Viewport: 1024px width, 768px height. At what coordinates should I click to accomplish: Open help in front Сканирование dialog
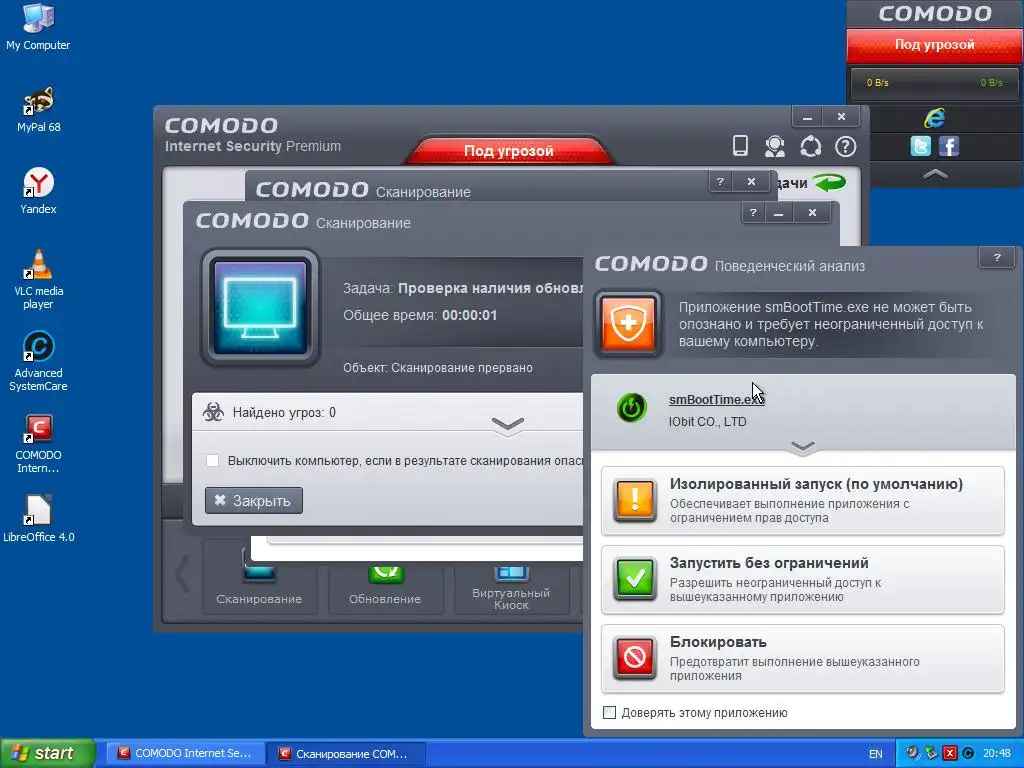click(x=754, y=212)
